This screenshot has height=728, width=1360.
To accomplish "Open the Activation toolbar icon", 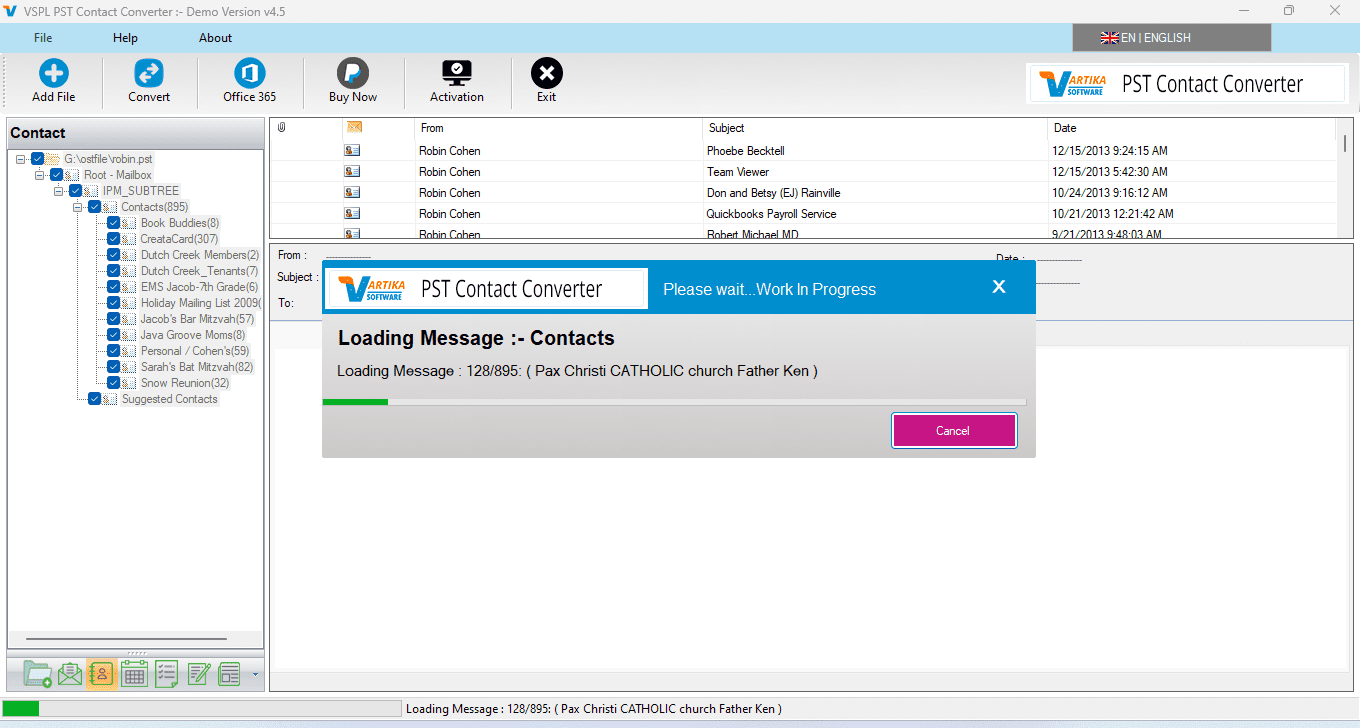I will [x=457, y=74].
